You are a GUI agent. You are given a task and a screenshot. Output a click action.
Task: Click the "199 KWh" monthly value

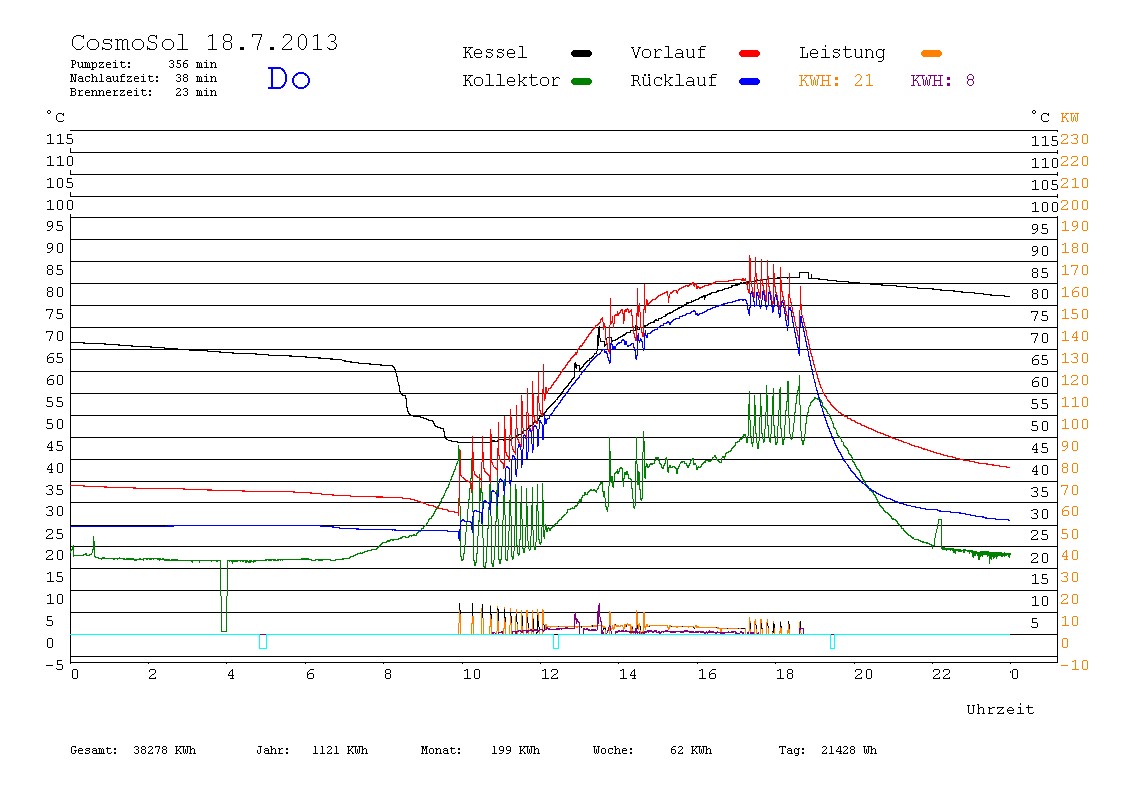[515, 750]
